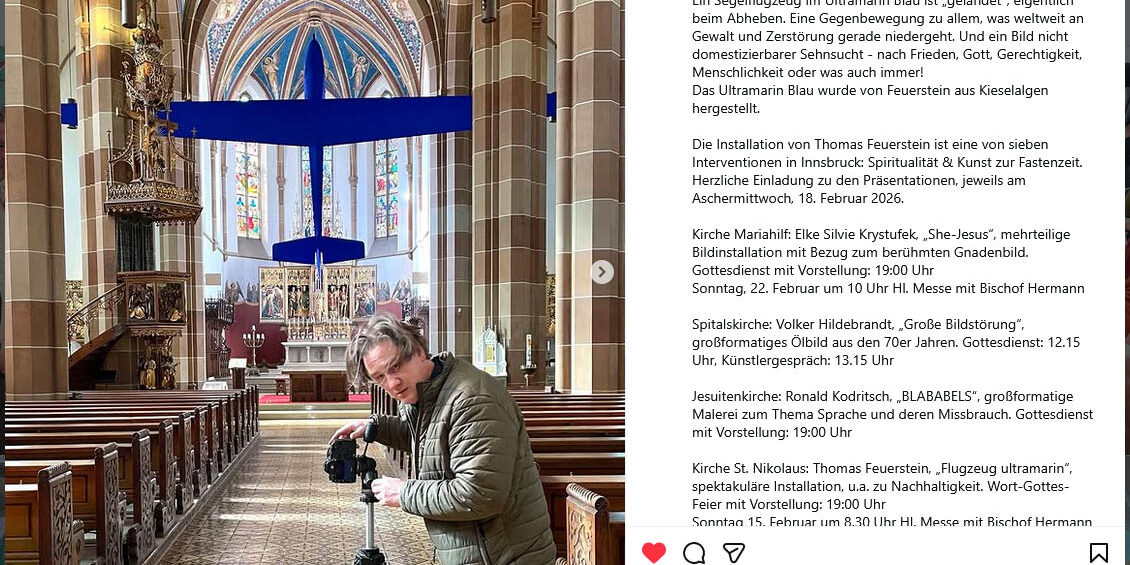Go to next photo with the arrow
The image size is (1130, 565).
[602, 272]
